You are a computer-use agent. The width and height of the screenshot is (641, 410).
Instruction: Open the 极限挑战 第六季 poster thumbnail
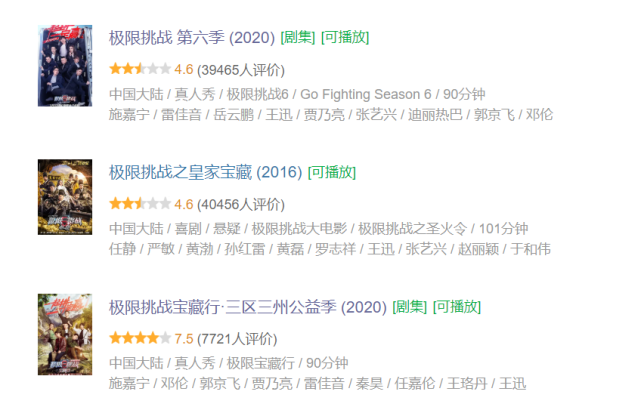click(x=65, y=65)
